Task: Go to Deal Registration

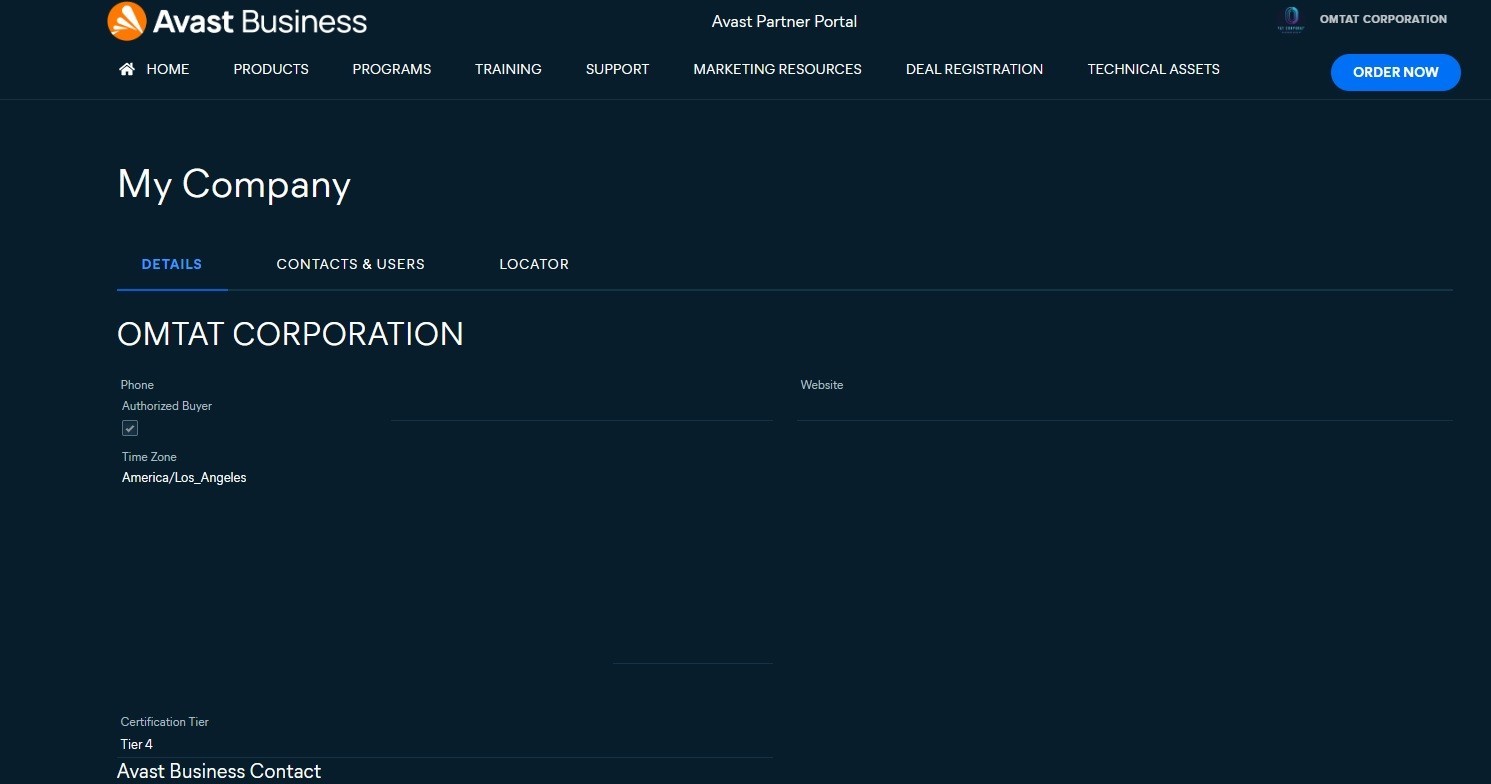Action: pyautogui.click(x=974, y=69)
